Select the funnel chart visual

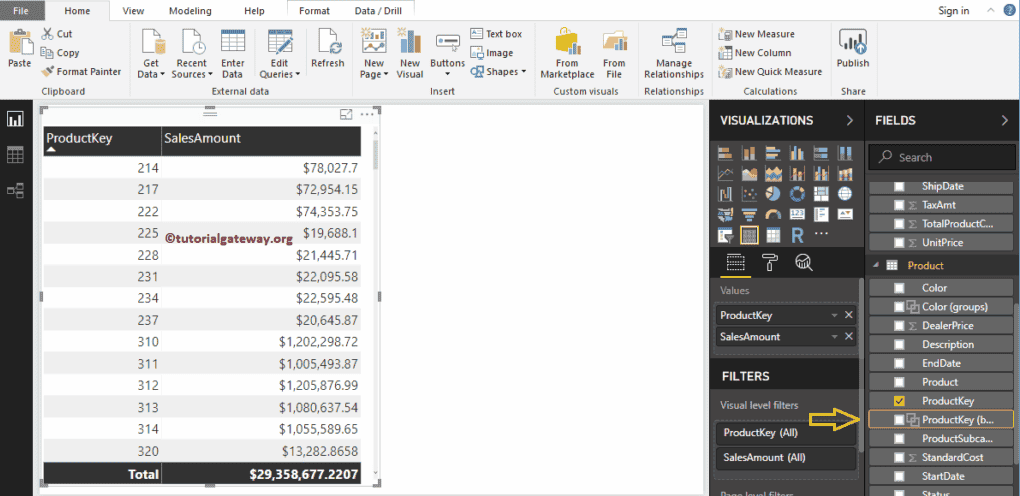point(749,214)
